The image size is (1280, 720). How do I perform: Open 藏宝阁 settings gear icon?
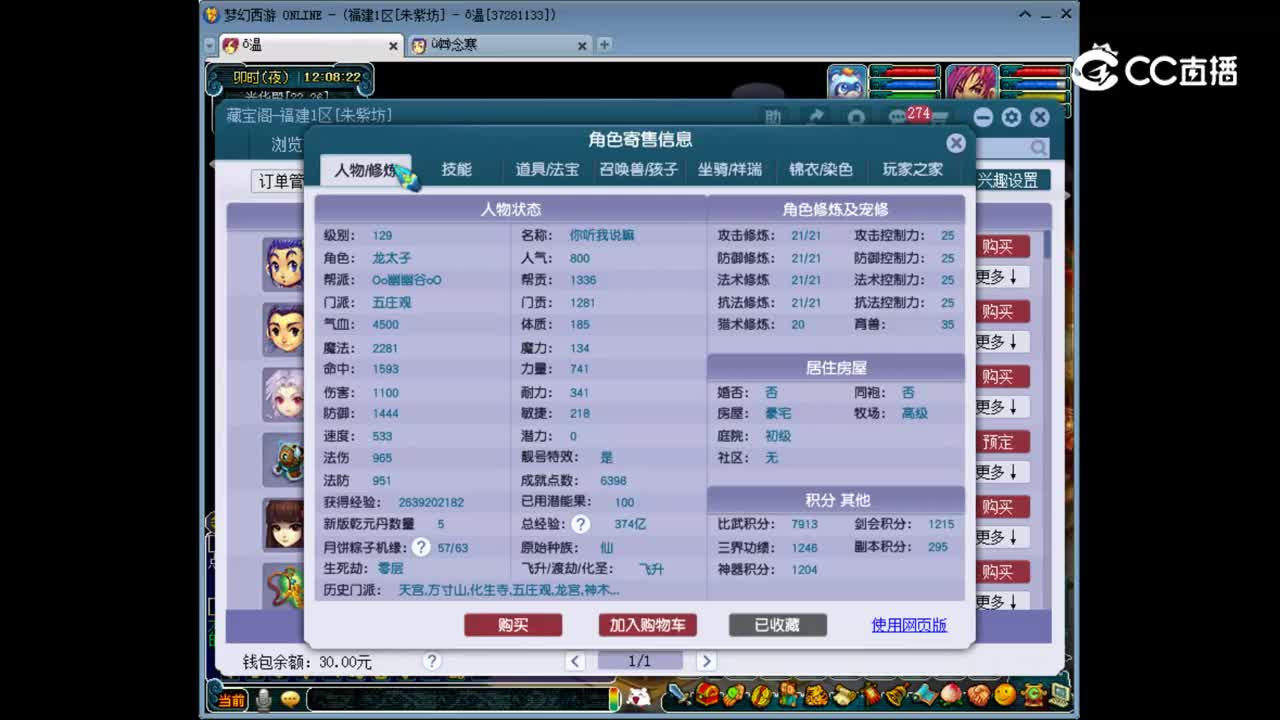(x=1011, y=117)
